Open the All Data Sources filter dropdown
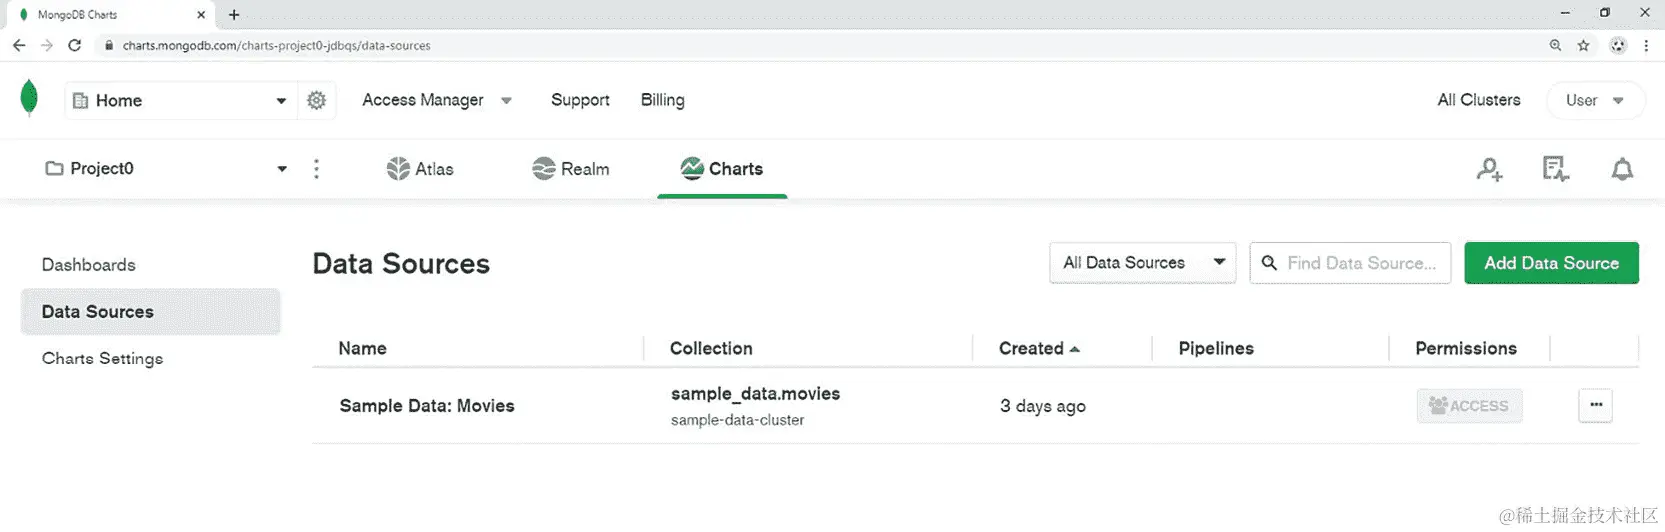The image size is (1665, 532). click(1142, 263)
